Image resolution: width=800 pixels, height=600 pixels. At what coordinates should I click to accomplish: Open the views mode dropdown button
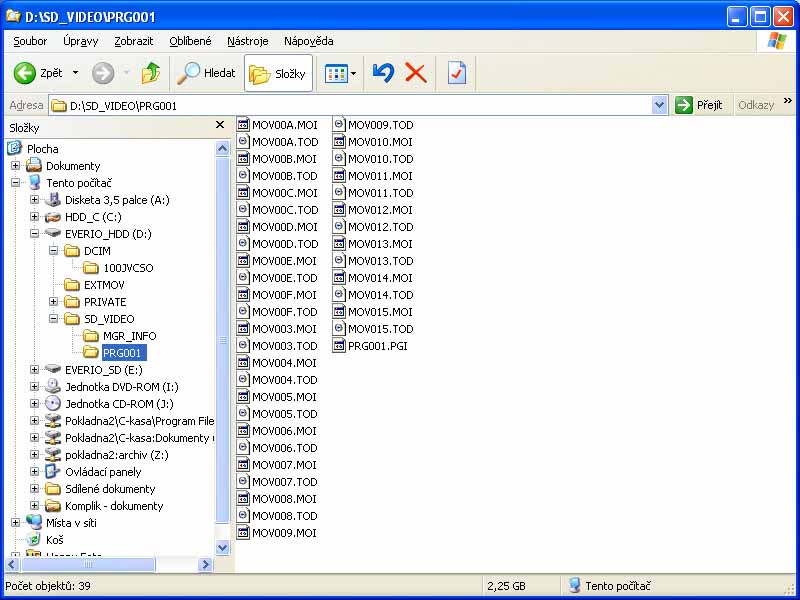(x=341, y=73)
